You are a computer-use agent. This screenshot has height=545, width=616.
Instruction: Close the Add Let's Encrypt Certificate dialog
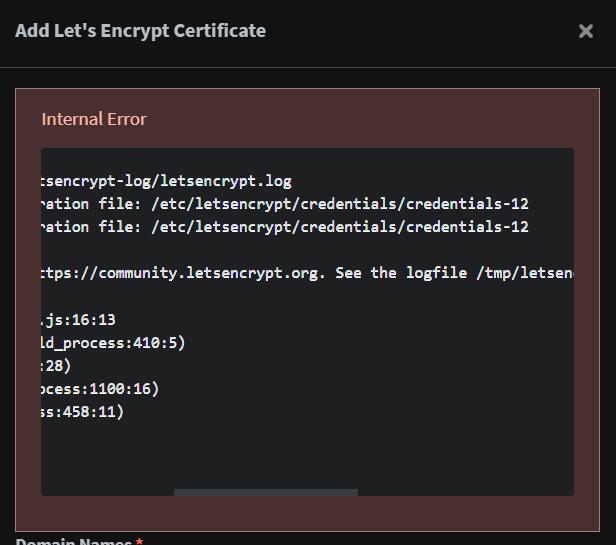[x=586, y=31]
